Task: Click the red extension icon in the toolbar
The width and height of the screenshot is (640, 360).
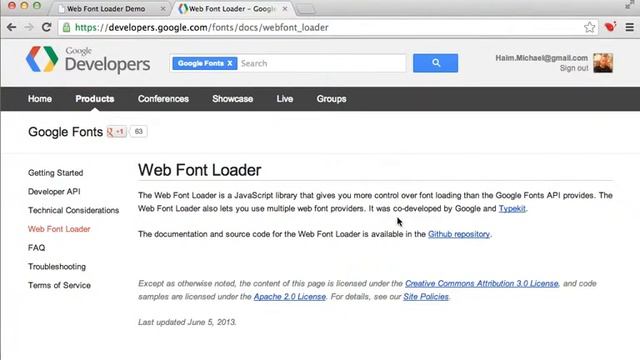Action: (610, 27)
